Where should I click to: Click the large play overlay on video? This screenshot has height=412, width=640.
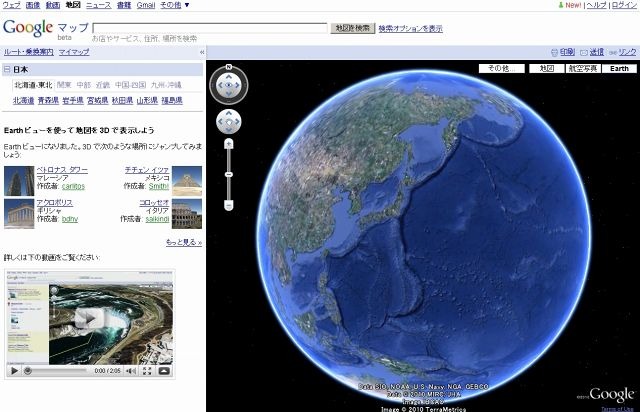tap(90, 318)
